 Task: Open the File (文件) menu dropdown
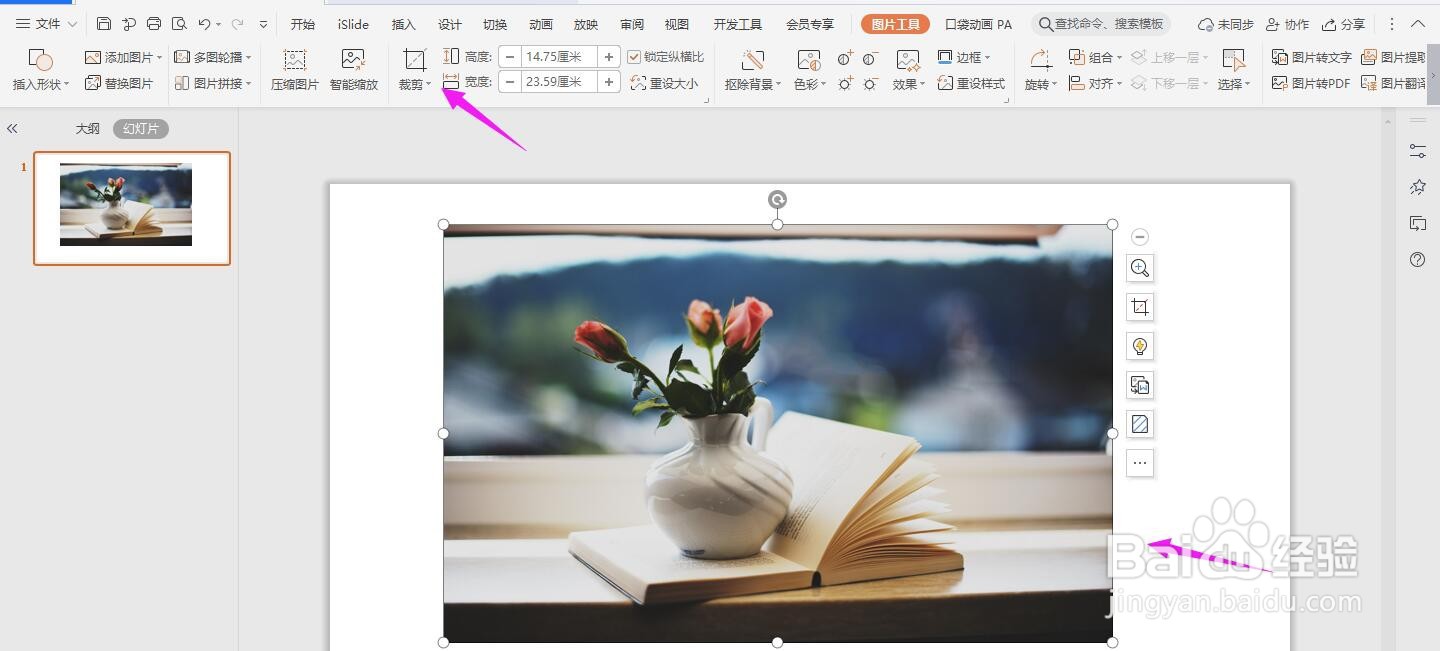pyautogui.click(x=46, y=24)
